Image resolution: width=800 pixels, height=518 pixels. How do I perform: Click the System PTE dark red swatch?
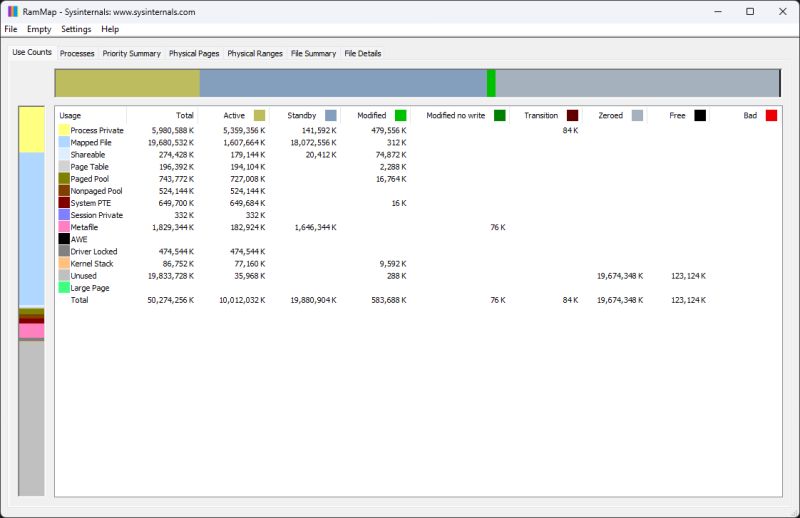[64, 203]
